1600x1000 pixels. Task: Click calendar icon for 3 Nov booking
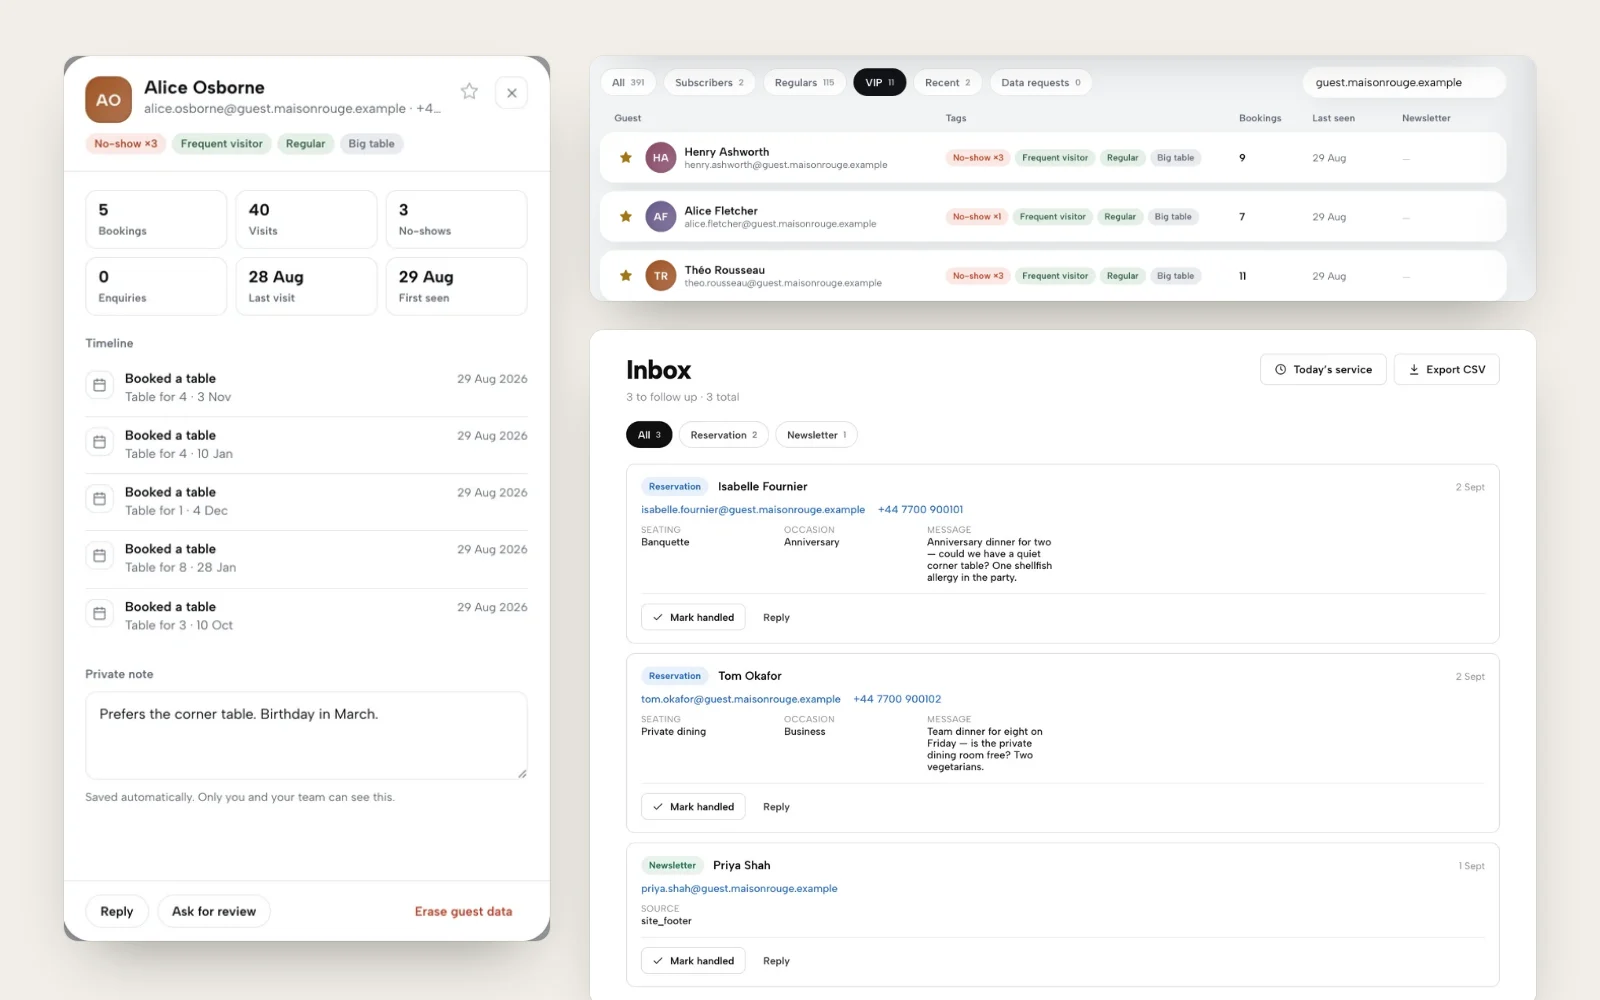[x=99, y=385]
